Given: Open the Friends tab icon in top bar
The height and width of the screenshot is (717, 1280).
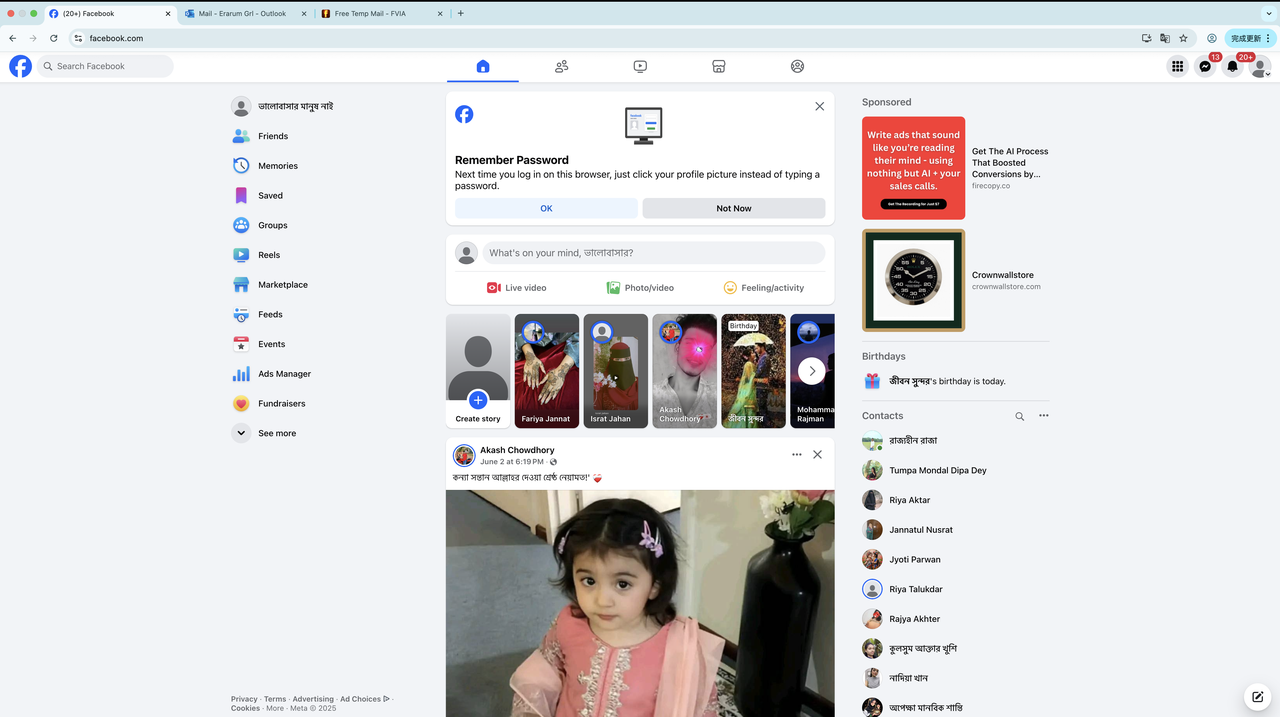Looking at the screenshot, I should click(x=561, y=66).
